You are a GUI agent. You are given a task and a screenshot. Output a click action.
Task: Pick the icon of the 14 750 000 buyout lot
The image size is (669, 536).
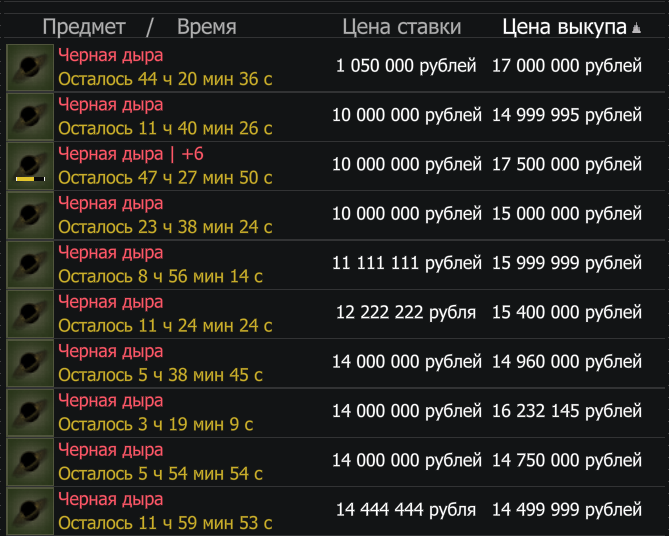coord(30,461)
